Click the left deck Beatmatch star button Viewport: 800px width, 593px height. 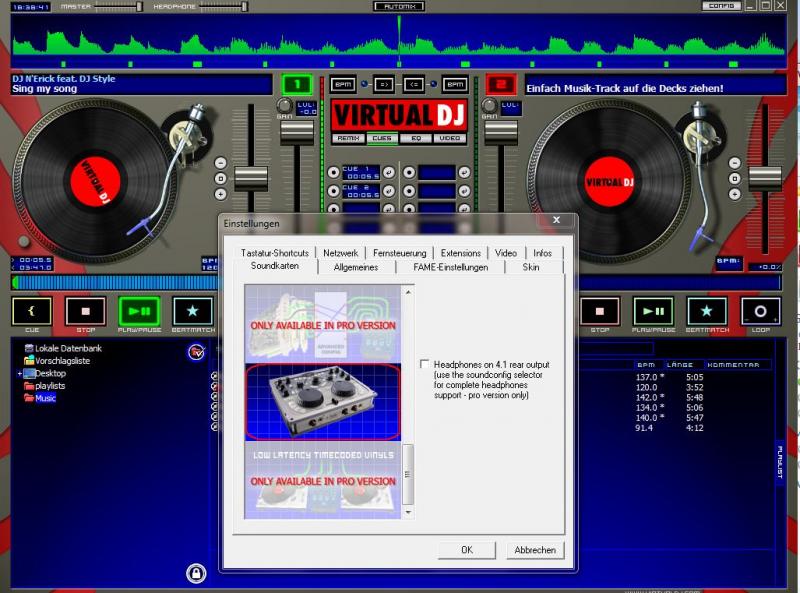(192, 311)
